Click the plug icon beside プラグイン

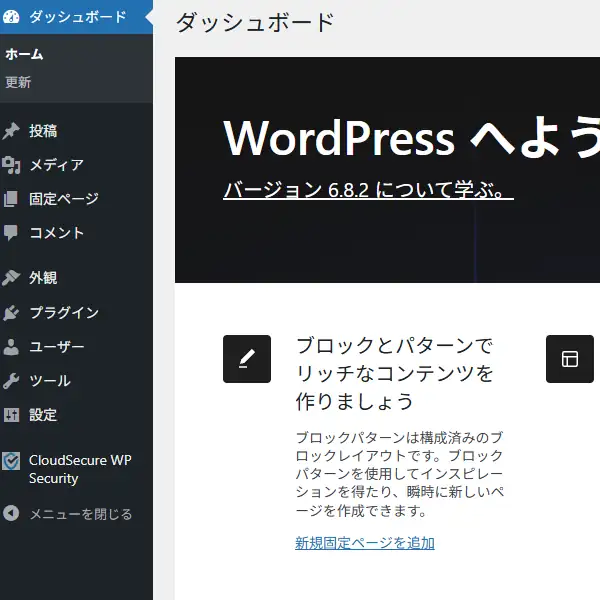click(11, 312)
